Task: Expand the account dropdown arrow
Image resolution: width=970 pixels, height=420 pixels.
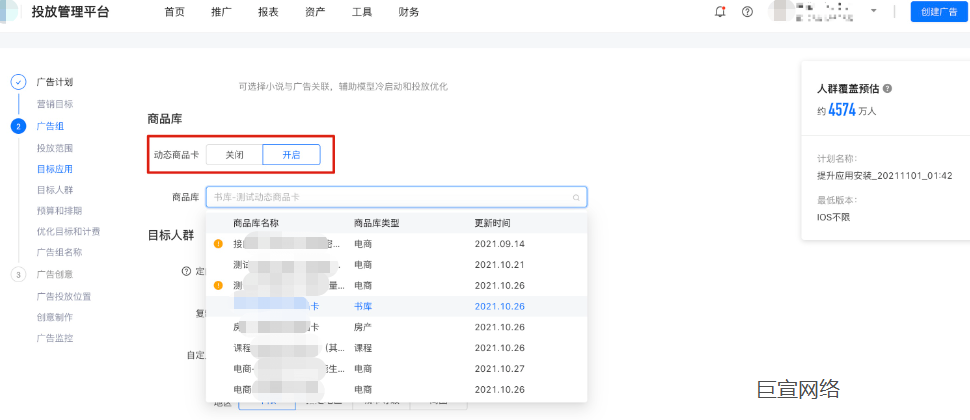Action: click(873, 11)
